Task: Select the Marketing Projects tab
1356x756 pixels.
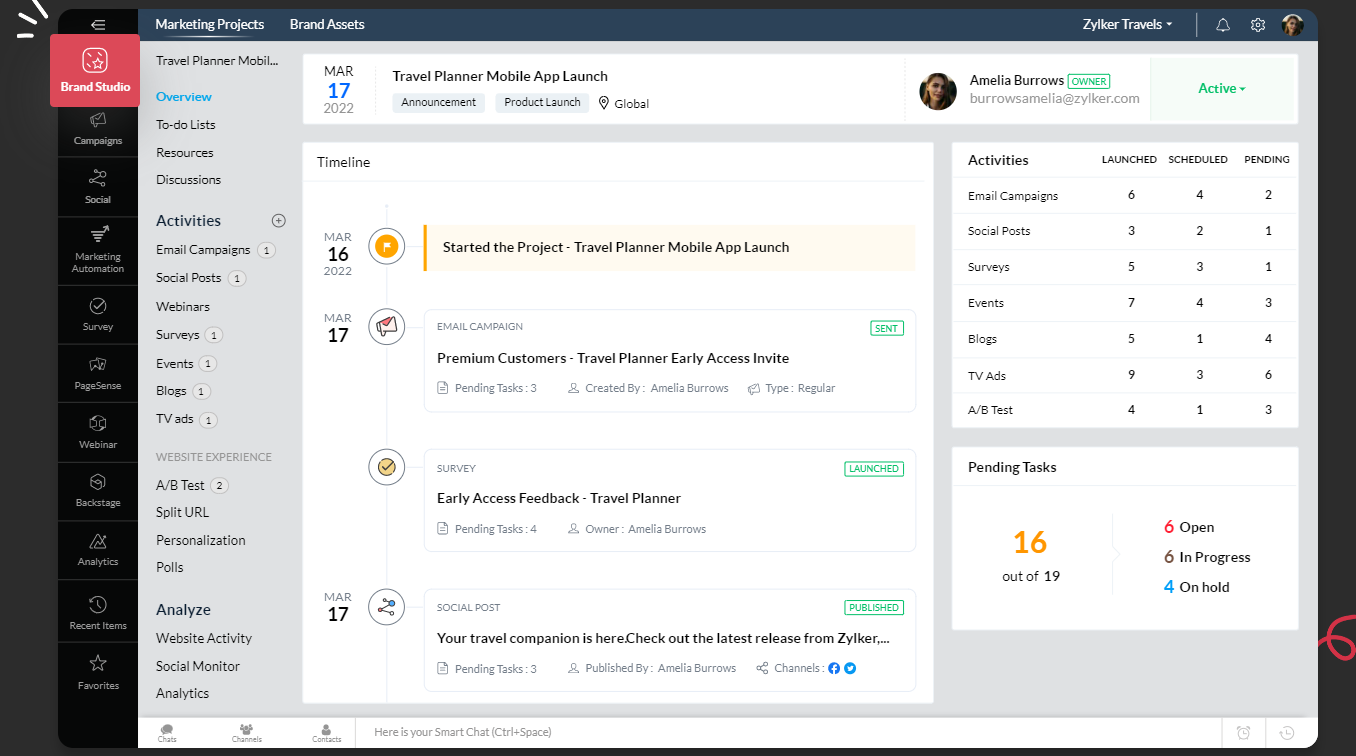Action: 210,24
